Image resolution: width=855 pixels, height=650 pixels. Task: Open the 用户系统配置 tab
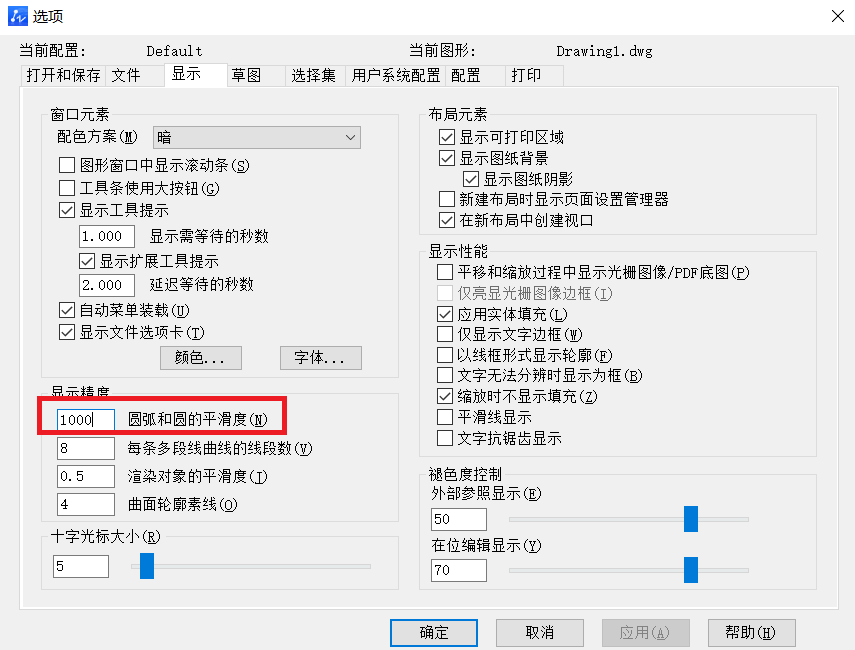point(395,75)
